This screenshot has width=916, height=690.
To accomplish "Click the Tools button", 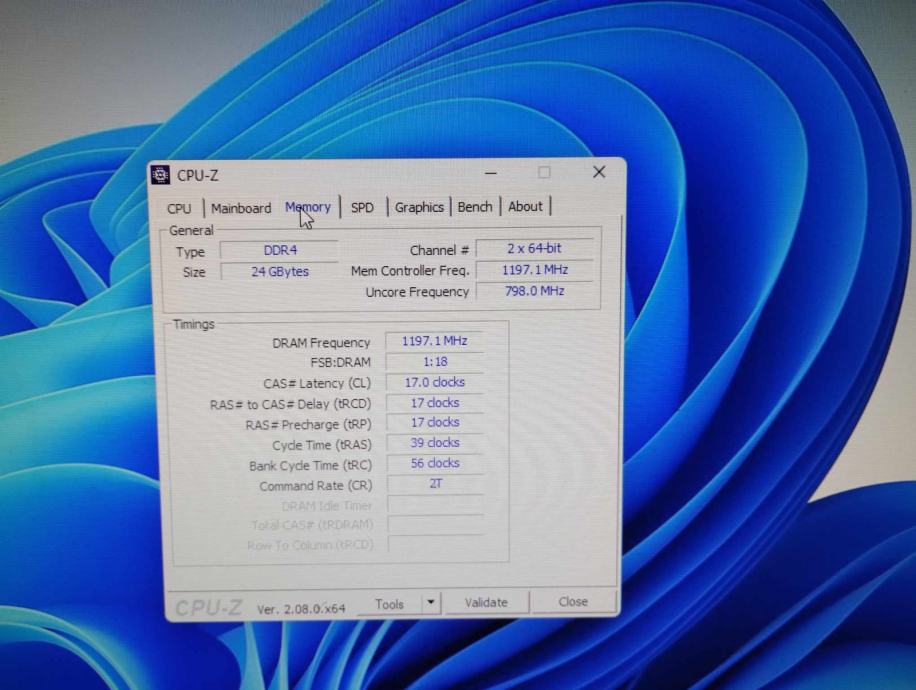I will click(390, 604).
